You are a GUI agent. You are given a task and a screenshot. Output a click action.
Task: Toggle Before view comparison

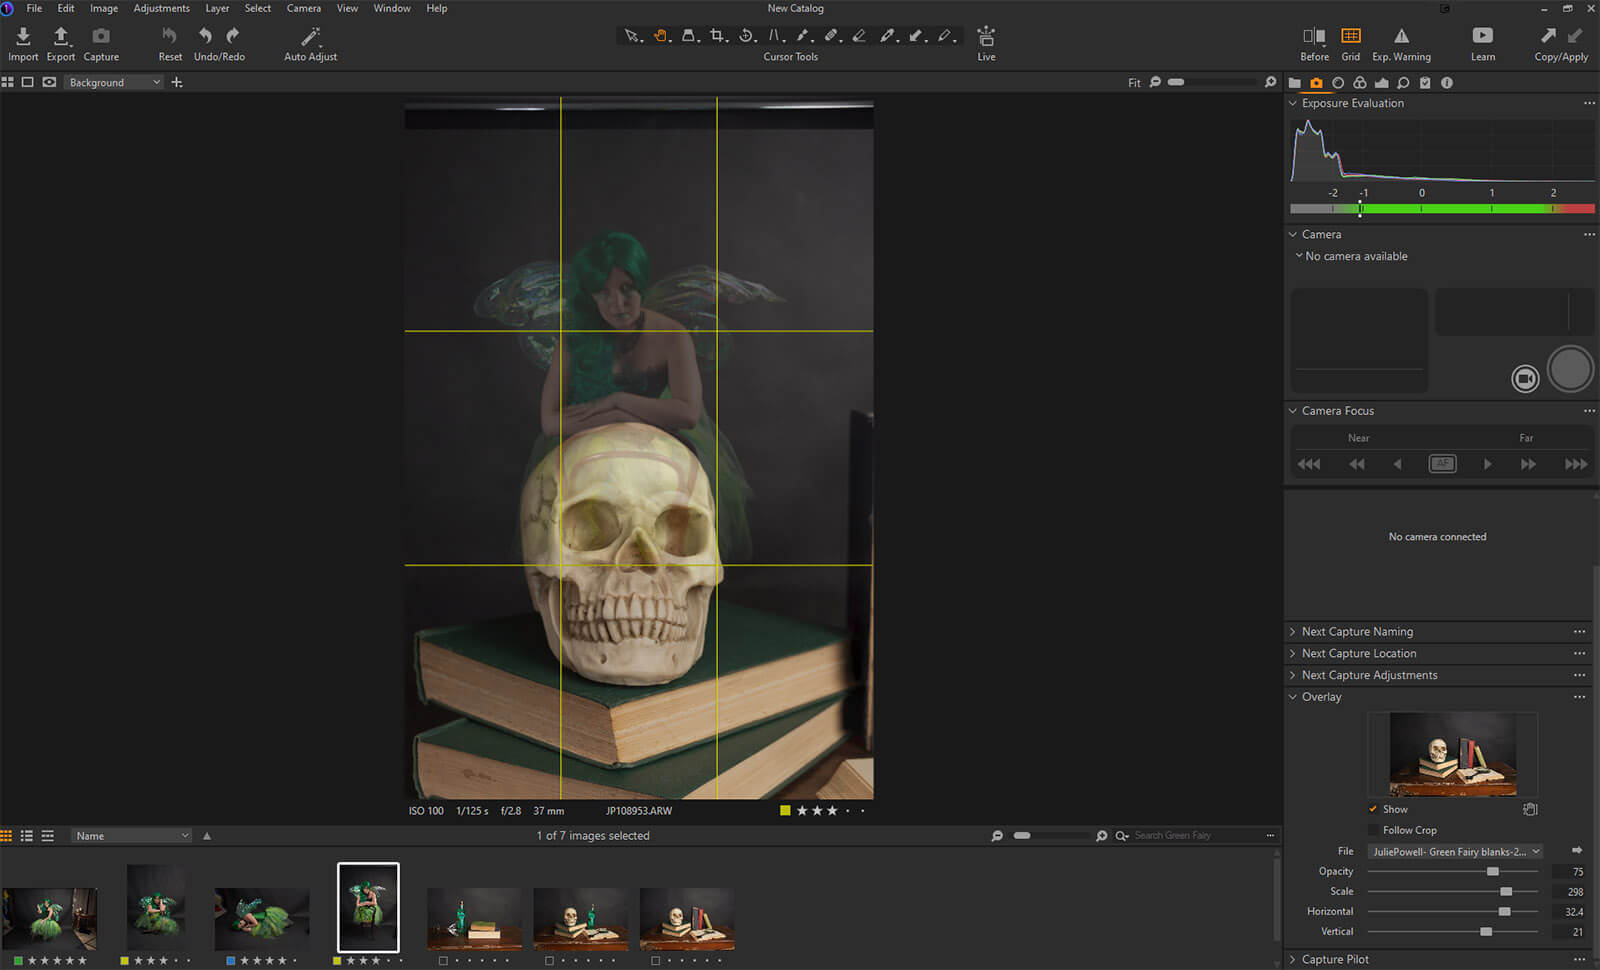[1314, 36]
